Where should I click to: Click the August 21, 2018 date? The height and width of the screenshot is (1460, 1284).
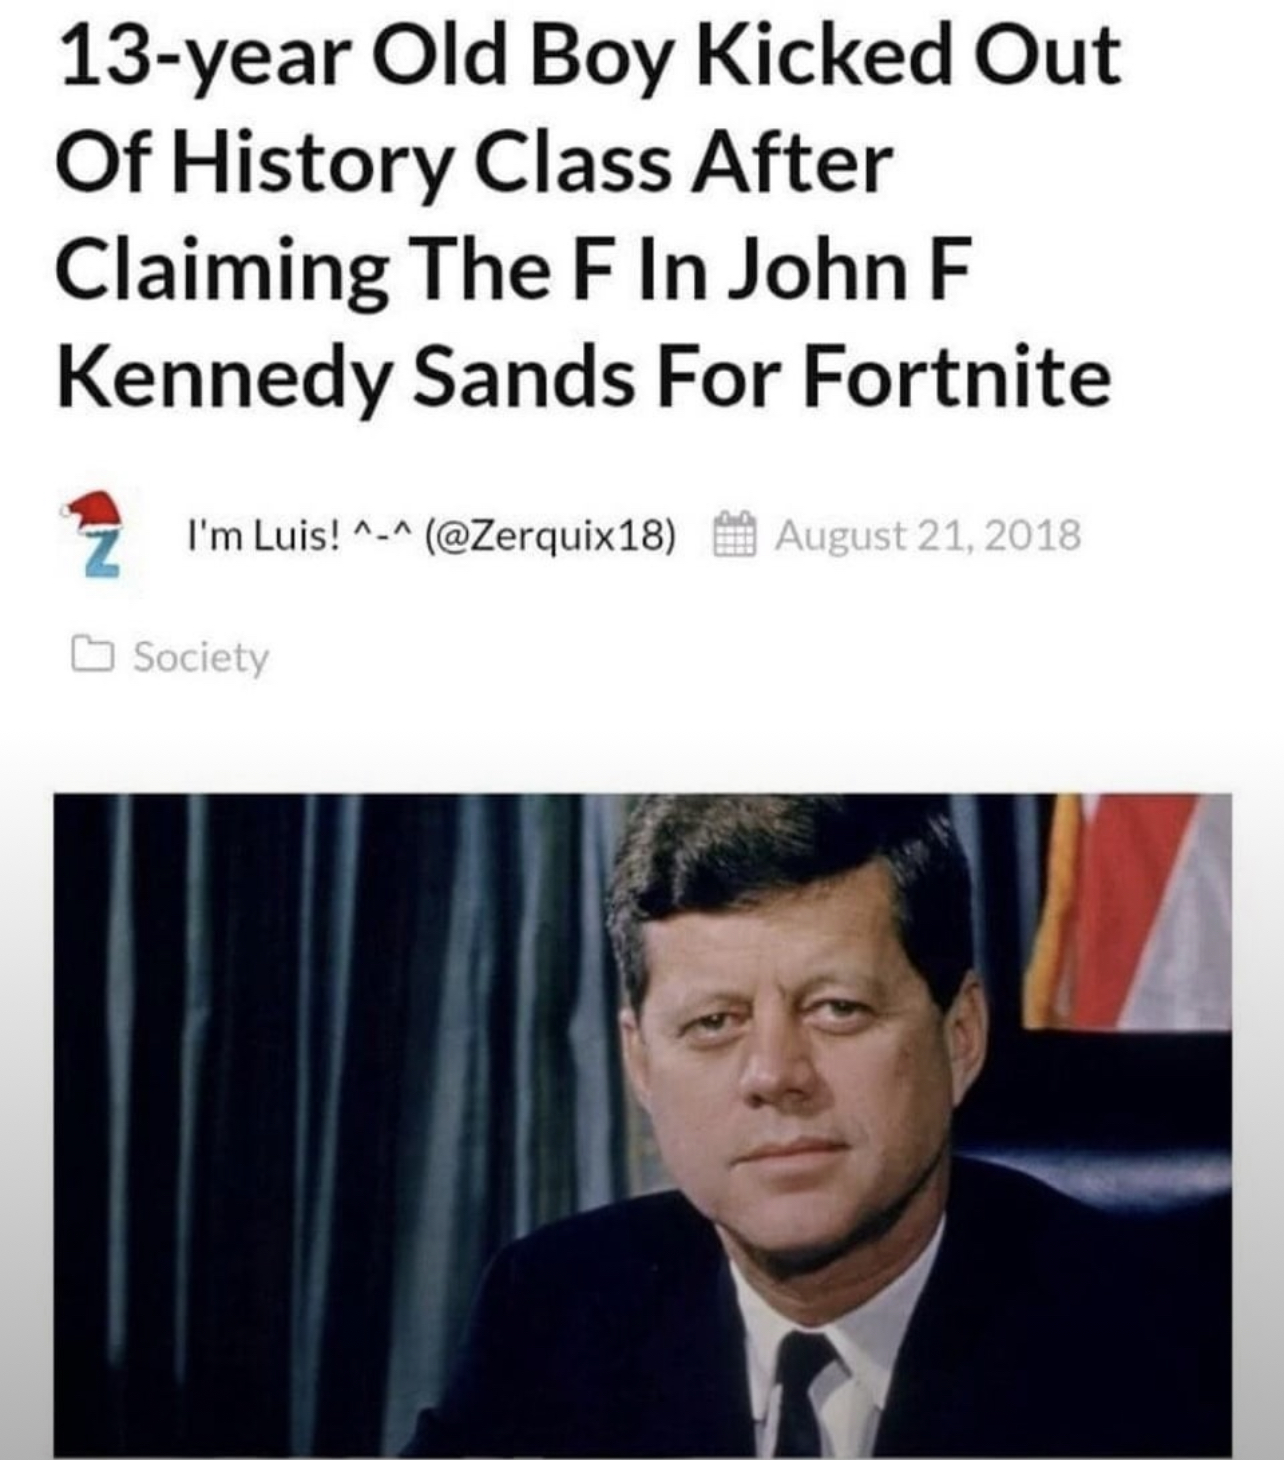929,536
